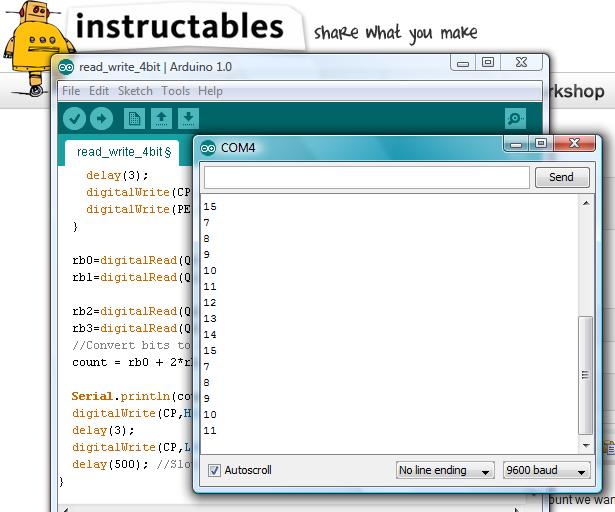Click the "Serial.println" code line
This screenshot has width=615, height=512.
tap(132, 397)
